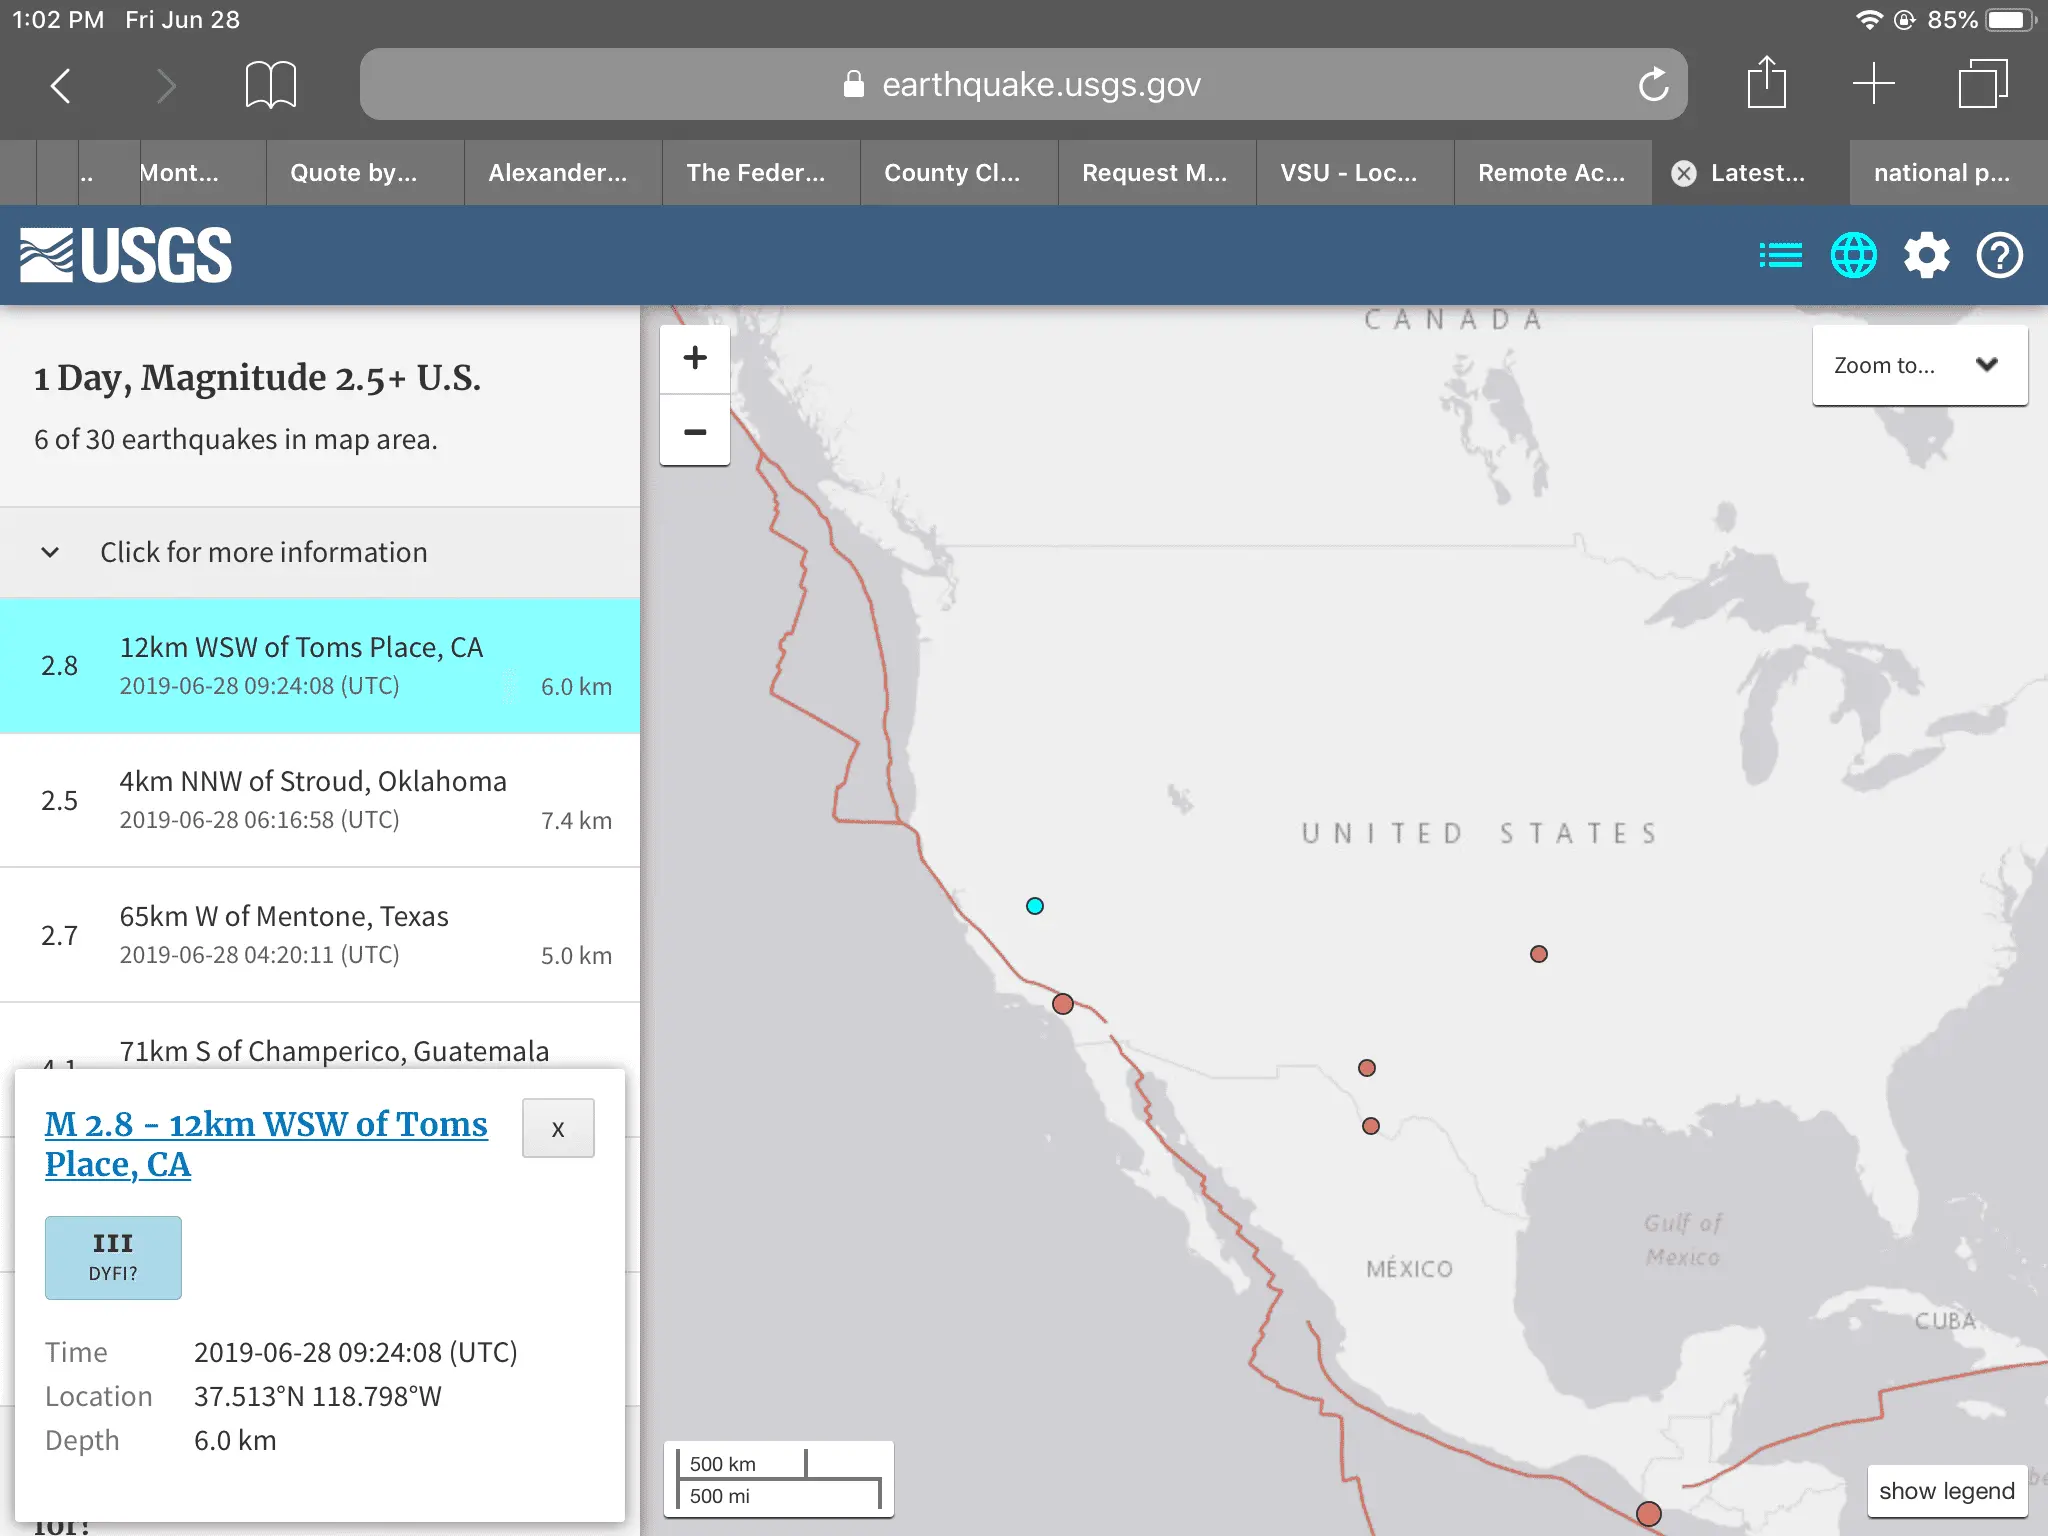Open the settings gear icon
Image resolution: width=2048 pixels, height=1536 pixels.
click(1926, 256)
